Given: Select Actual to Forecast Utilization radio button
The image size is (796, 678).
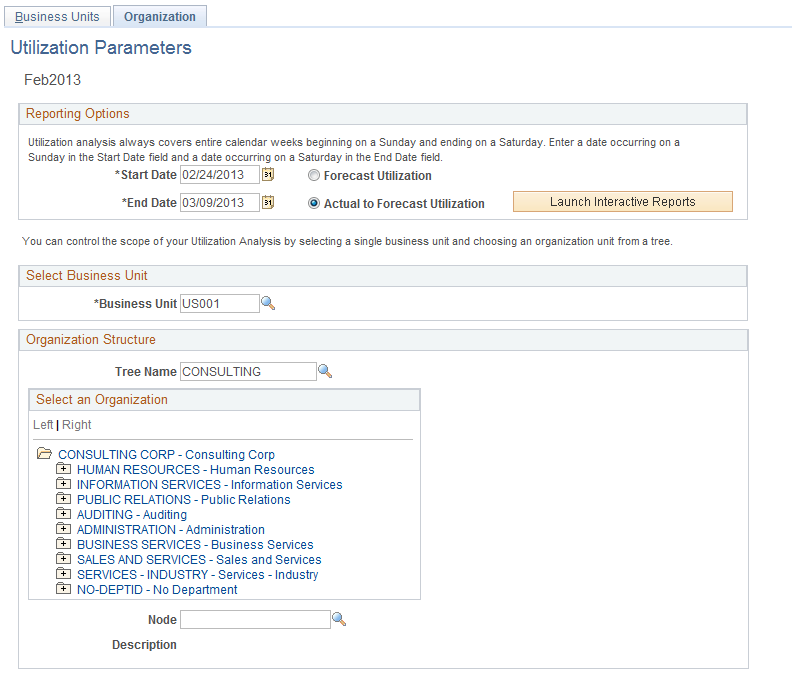Looking at the screenshot, I should [x=314, y=203].
